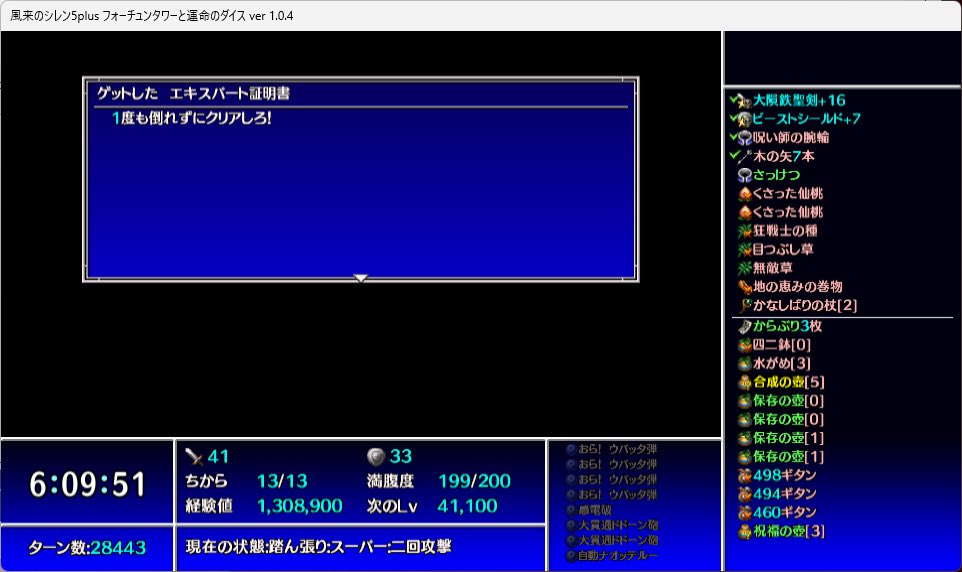Select the 無敵草 item name

pos(772,268)
